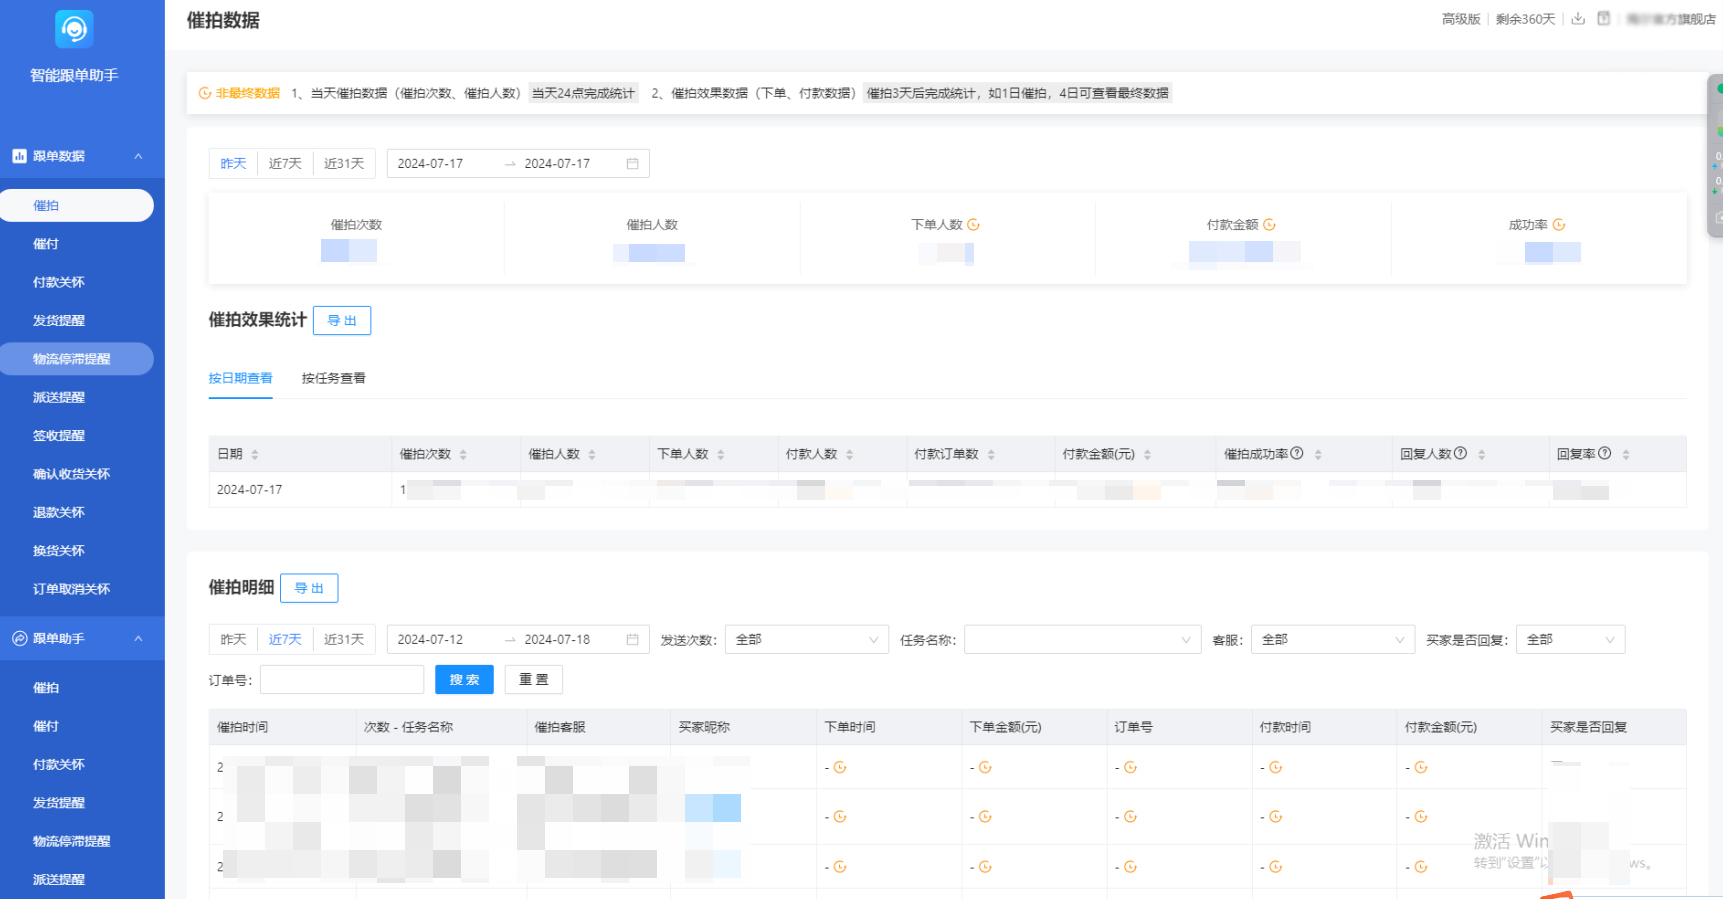Open the 发送次数 dropdown
This screenshot has width=1723, height=899.
pos(806,640)
